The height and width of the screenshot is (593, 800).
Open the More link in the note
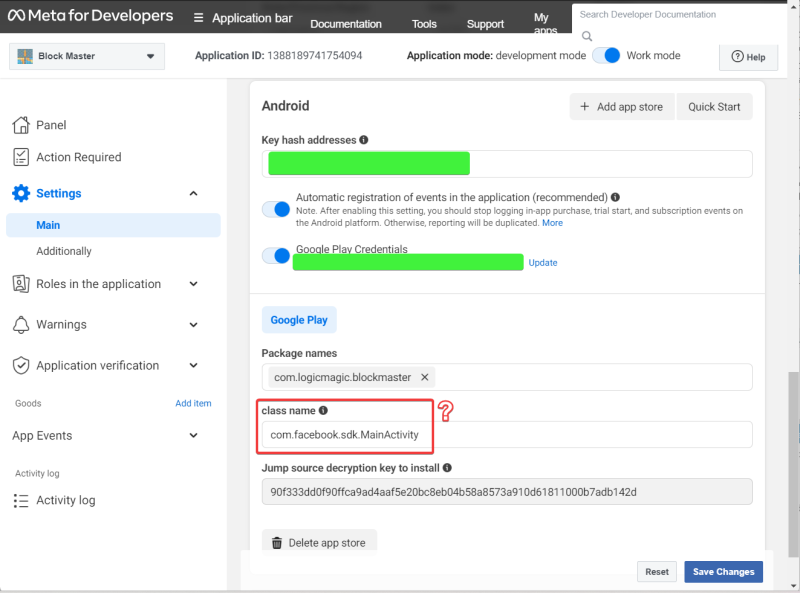(553, 223)
